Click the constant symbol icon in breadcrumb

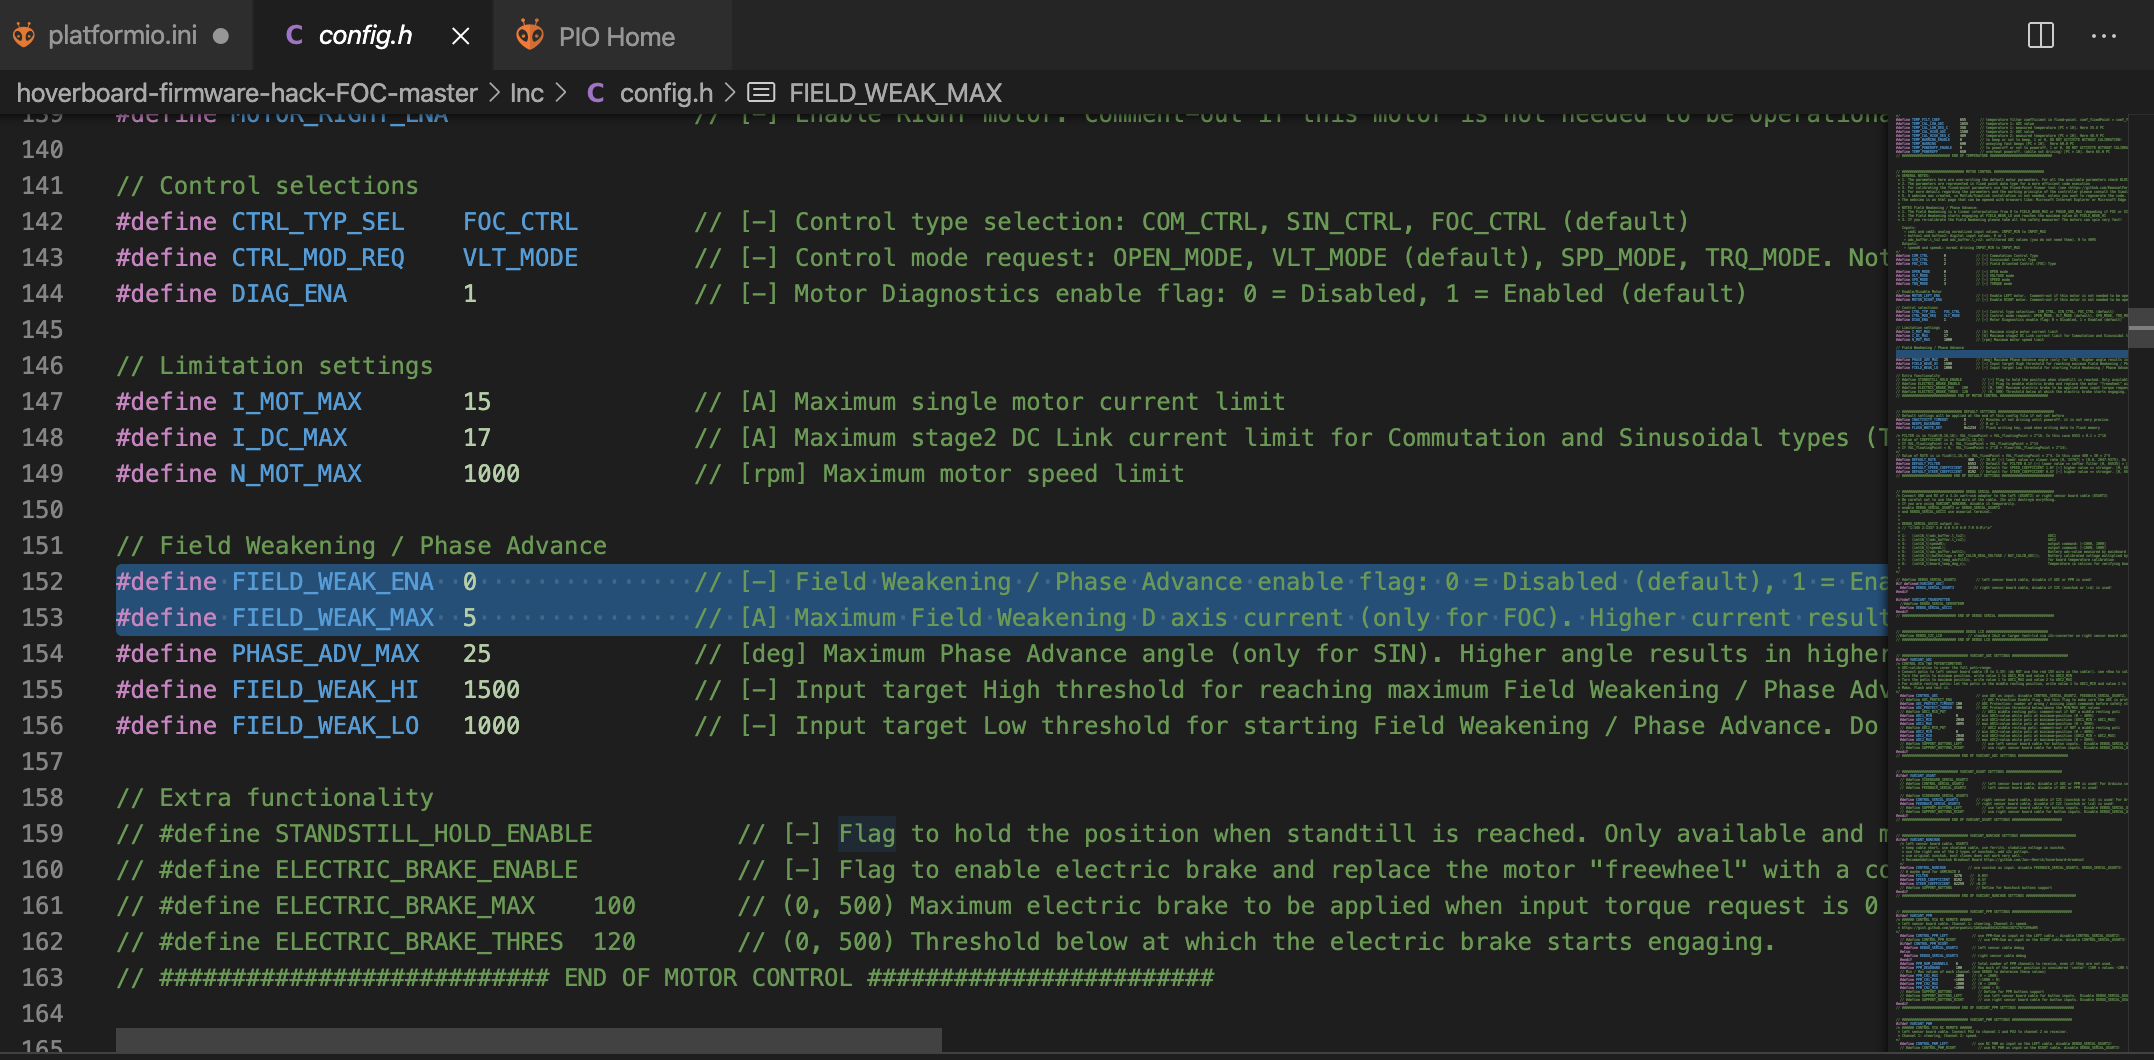[x=761, y=93]
